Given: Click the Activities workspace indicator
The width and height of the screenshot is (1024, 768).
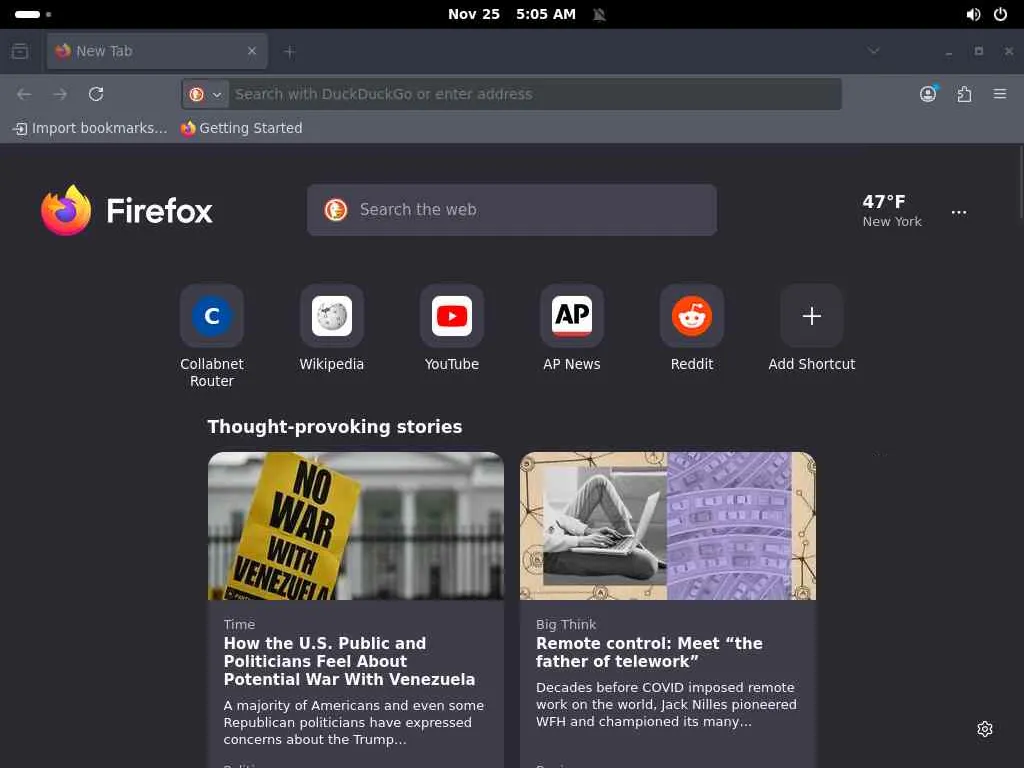Looking at the screenshot, I should click(33, 14).
